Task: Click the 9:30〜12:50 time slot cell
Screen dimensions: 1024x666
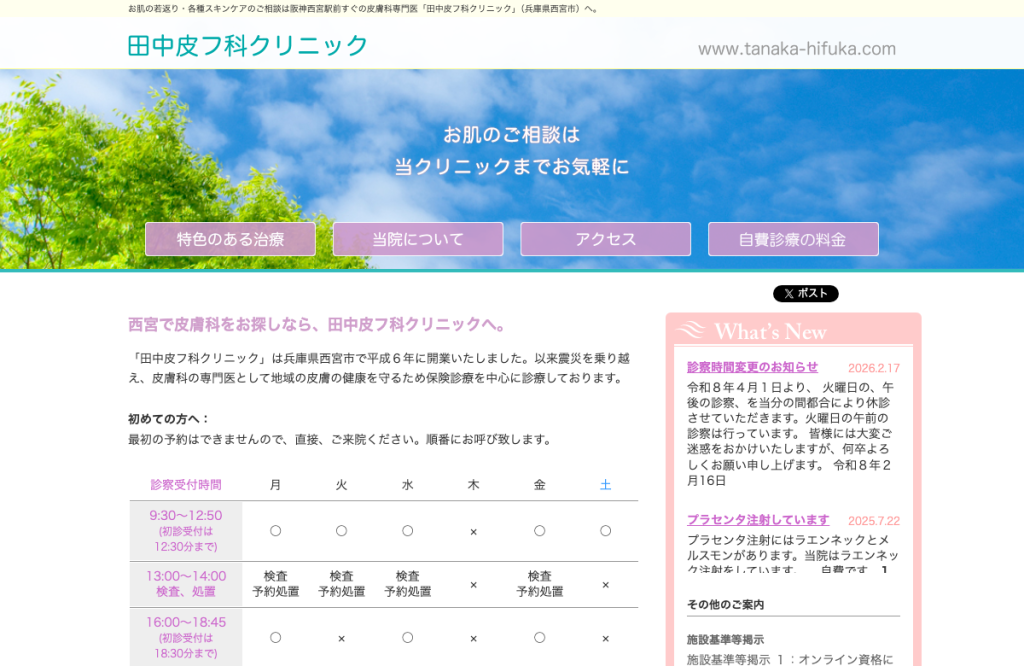Action: click(x=186, y=531)
